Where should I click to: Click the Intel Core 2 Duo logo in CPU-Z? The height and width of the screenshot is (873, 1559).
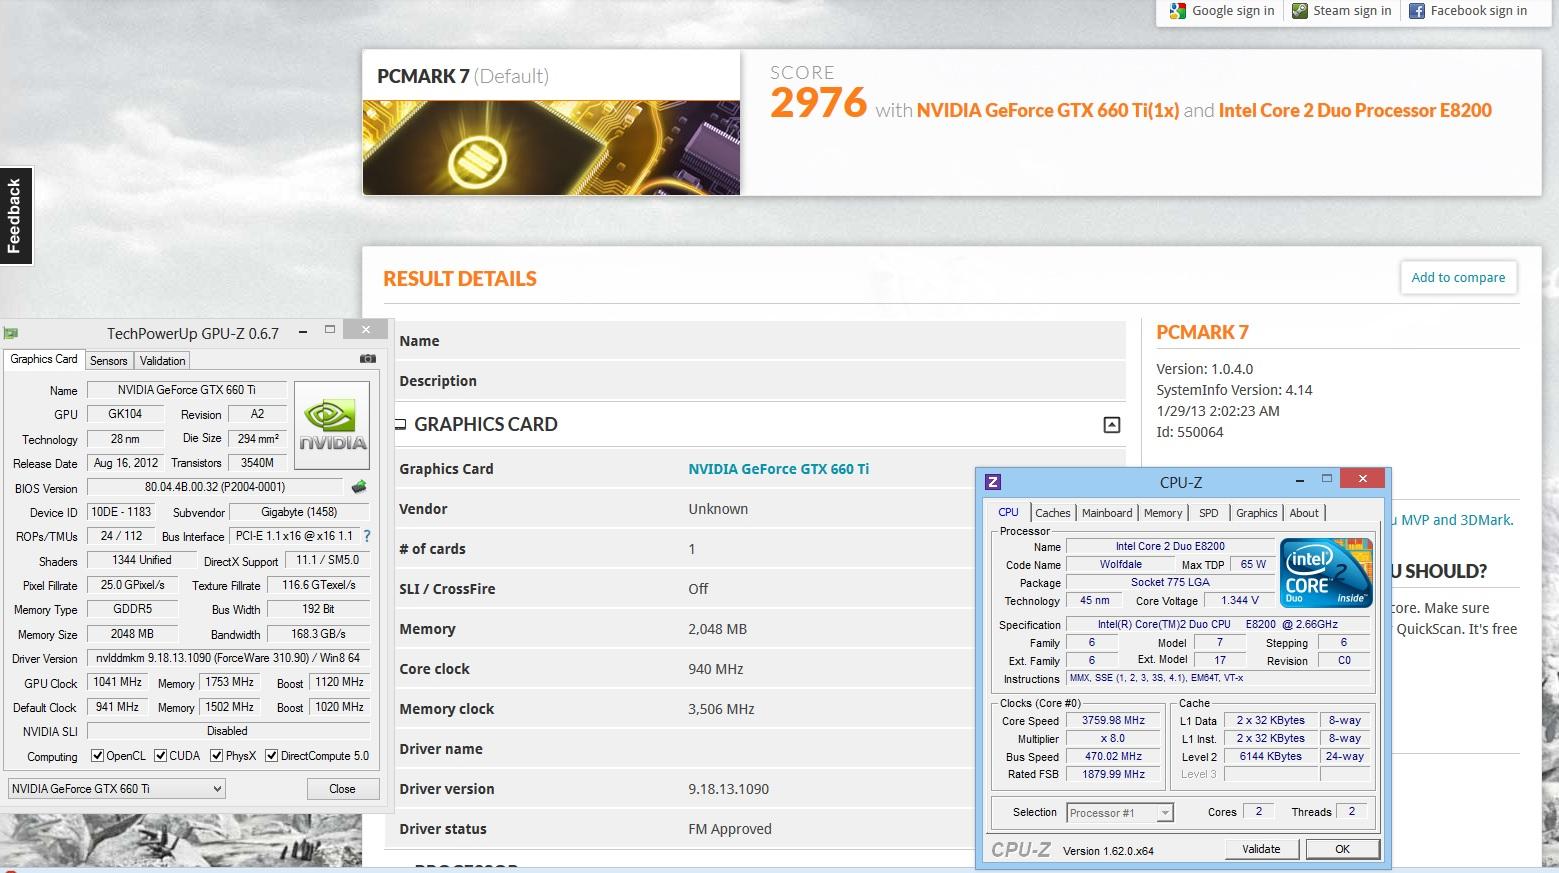[1326, 572]
